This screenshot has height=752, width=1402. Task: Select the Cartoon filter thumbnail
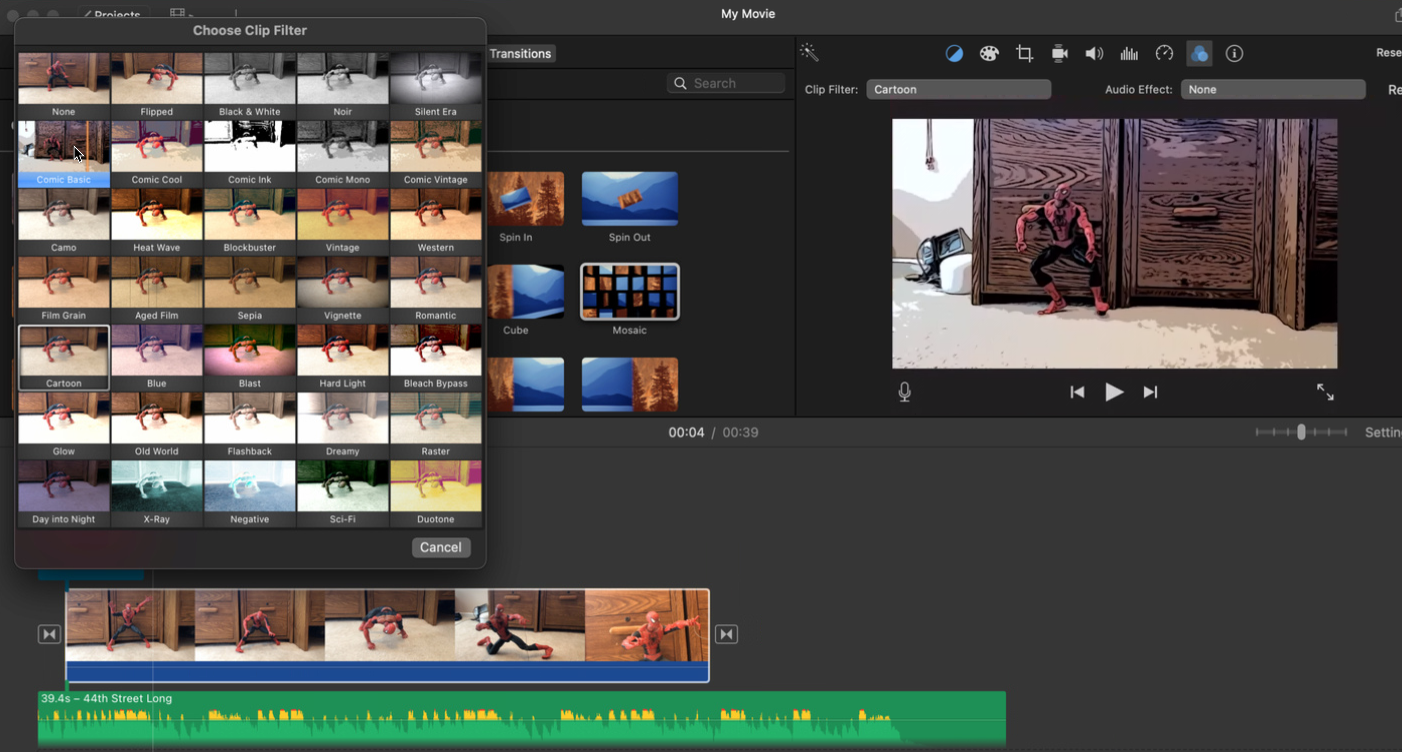64,358
